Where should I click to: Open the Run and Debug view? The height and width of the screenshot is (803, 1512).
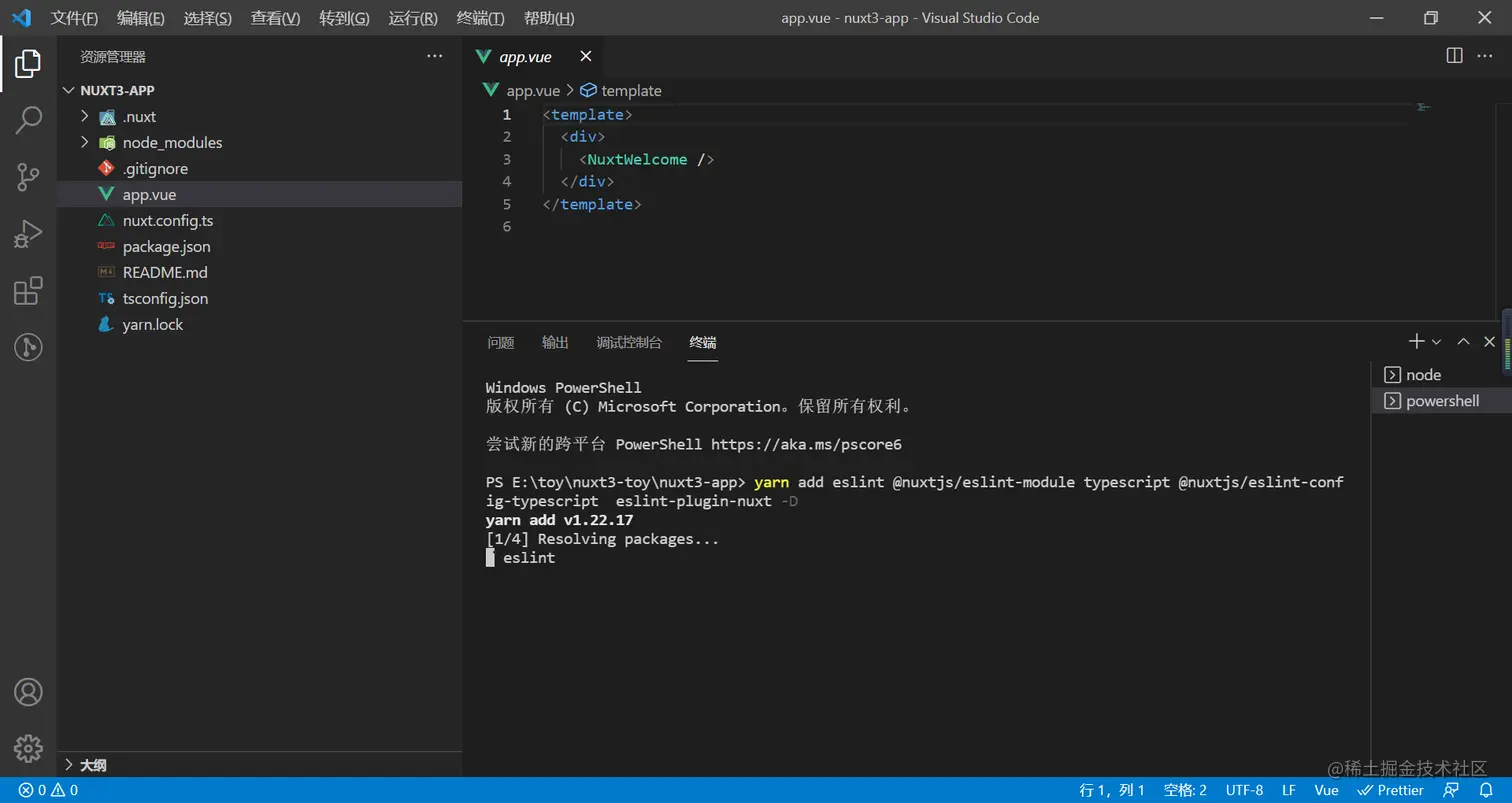point(28,234)
